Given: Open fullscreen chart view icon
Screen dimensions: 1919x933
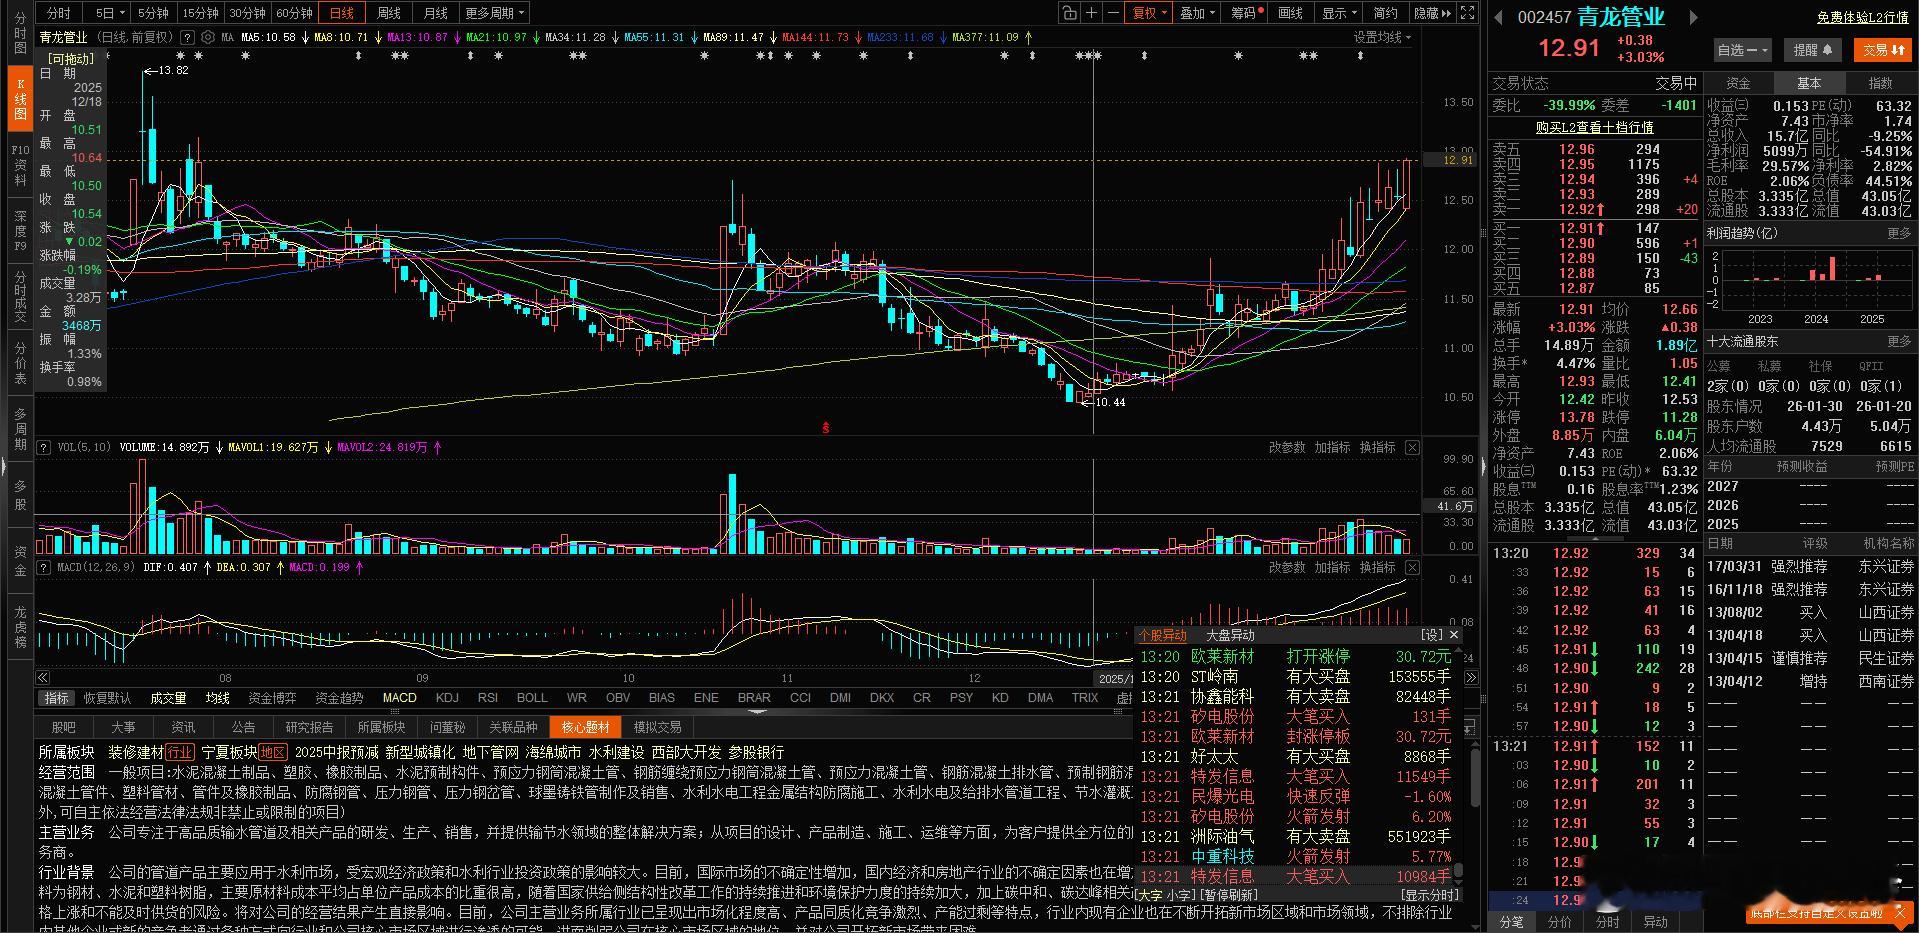Looking at the screenshot, I should [1467, 13].
